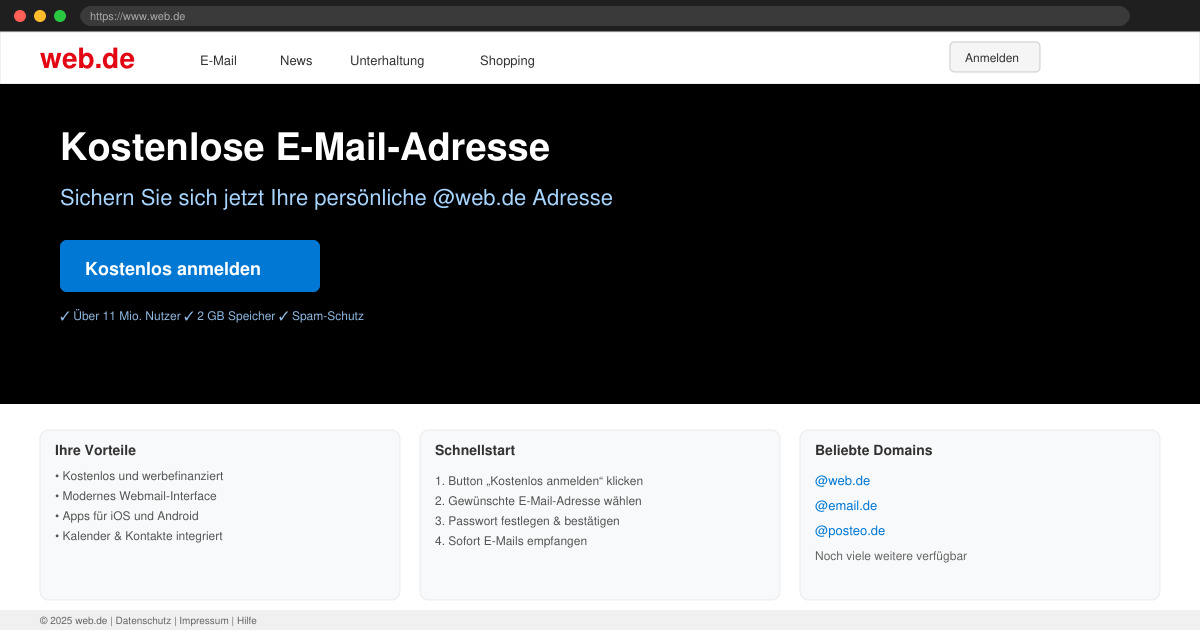Click the Kalender & Kontakte integriert bullet
This screenshot has height=630, width=1200.
tap(139, 536)
